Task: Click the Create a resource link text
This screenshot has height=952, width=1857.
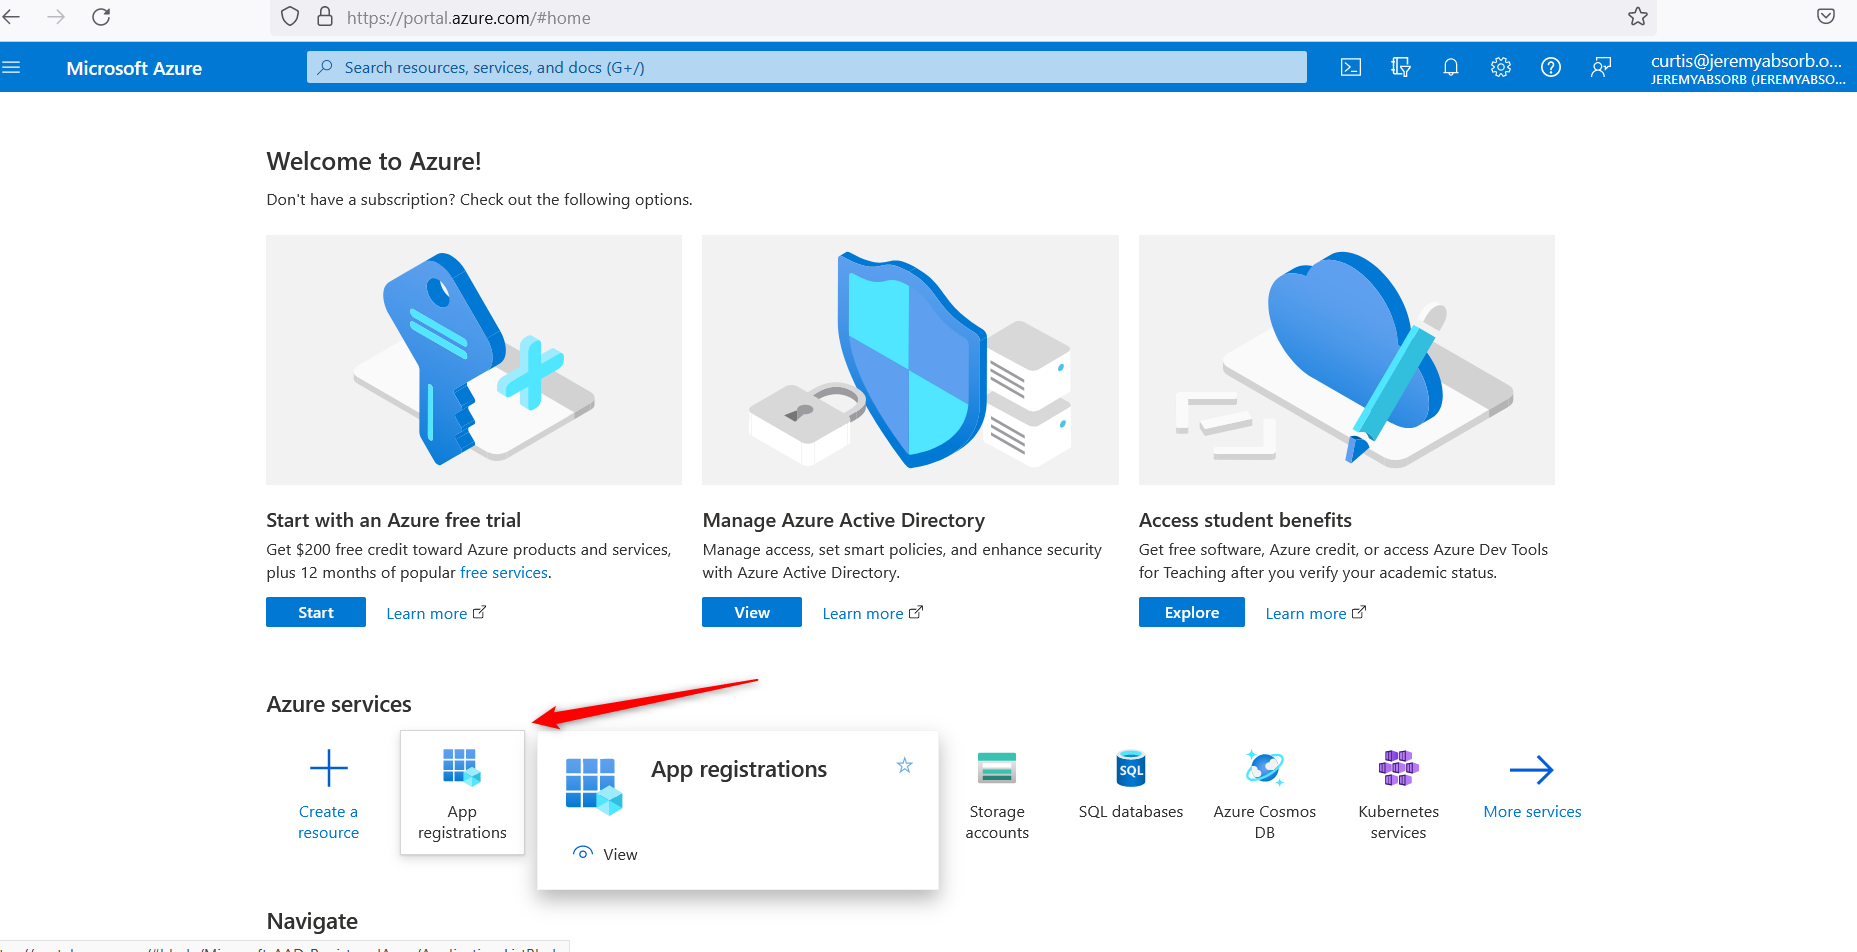Action: click(328, 822)
